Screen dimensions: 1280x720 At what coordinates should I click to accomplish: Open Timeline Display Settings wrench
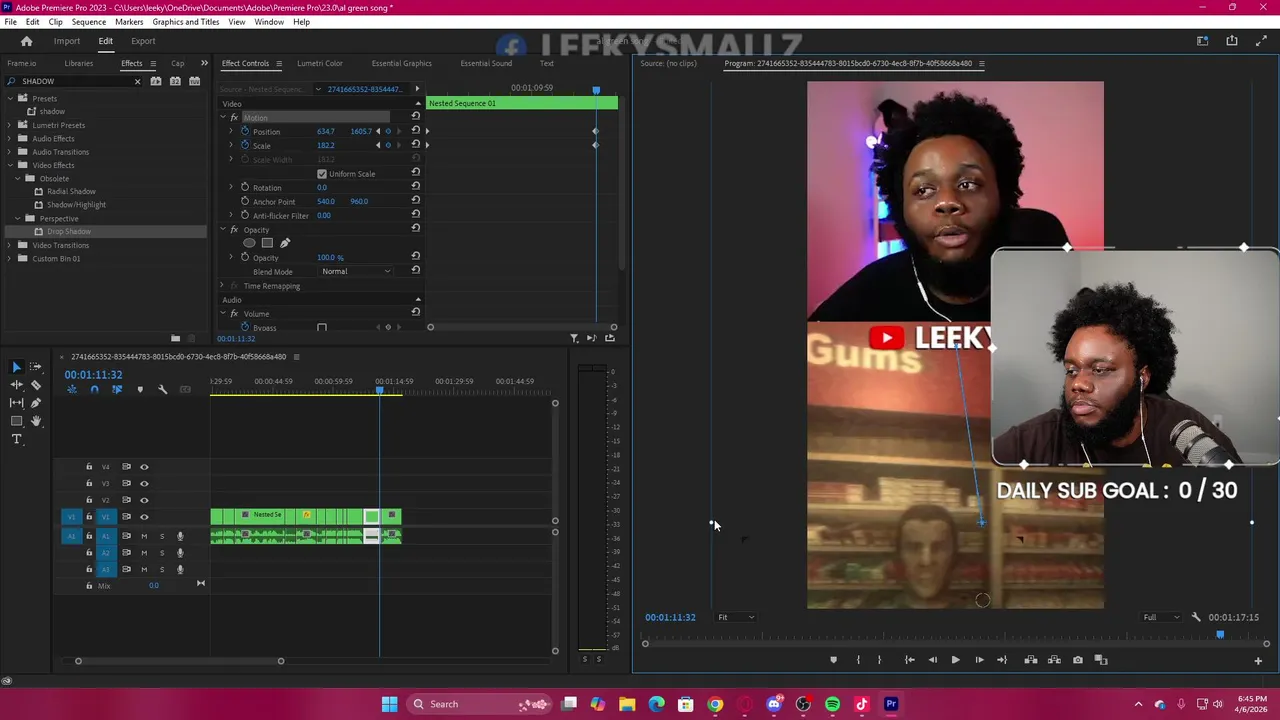(x=163, y=389)
